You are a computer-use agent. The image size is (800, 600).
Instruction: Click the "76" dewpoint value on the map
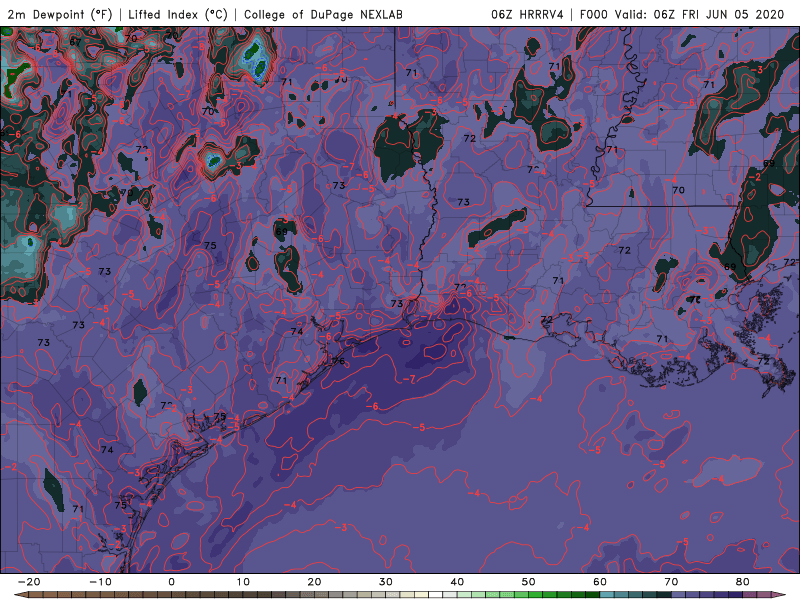click(339, 361)
